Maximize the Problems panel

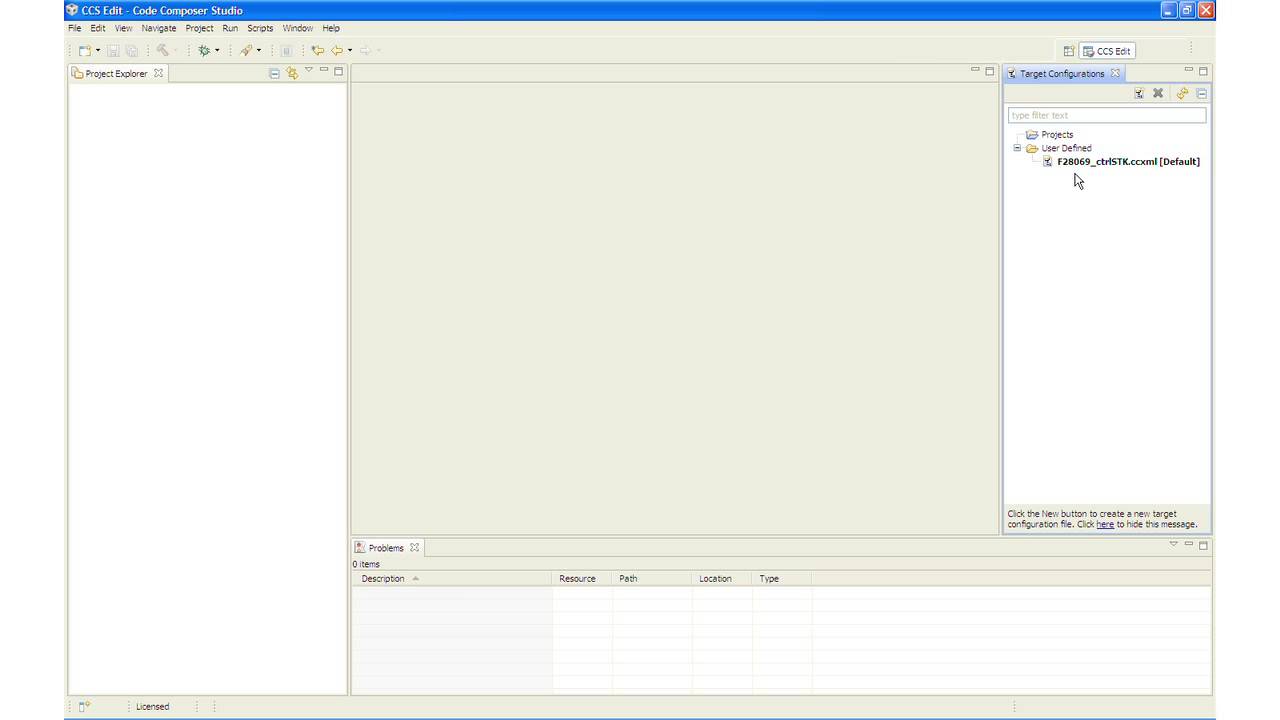pos(1204,545)
